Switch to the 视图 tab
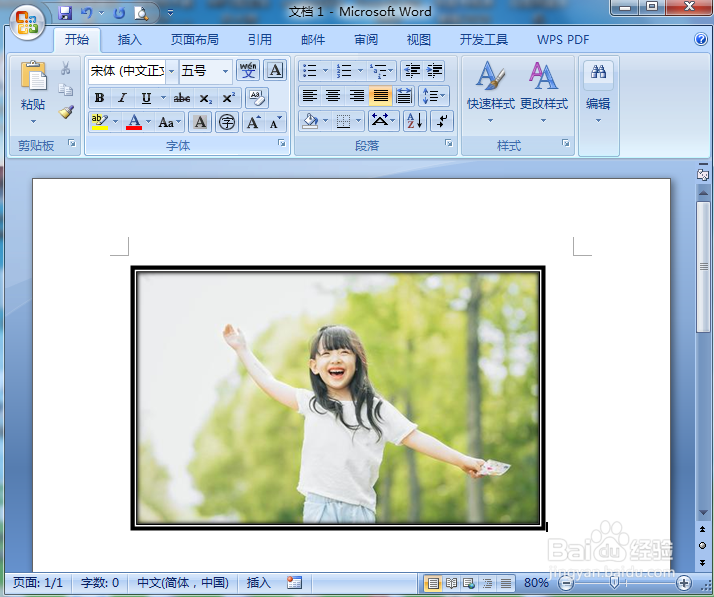714x597 pixels. point(418,40)
